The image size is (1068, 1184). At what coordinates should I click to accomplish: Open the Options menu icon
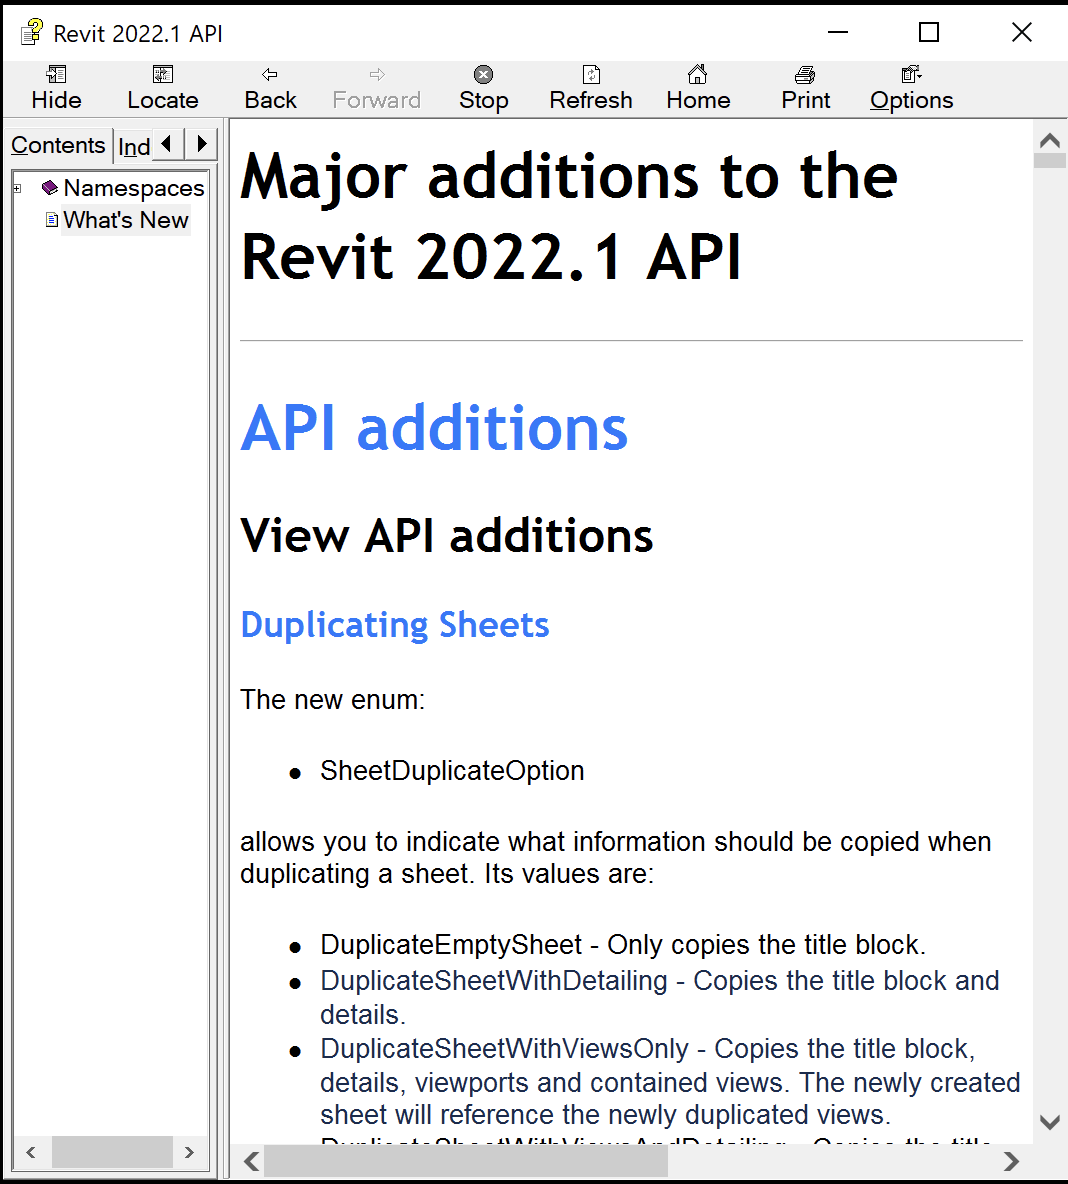pyautogui.click(x=909, y=74)
